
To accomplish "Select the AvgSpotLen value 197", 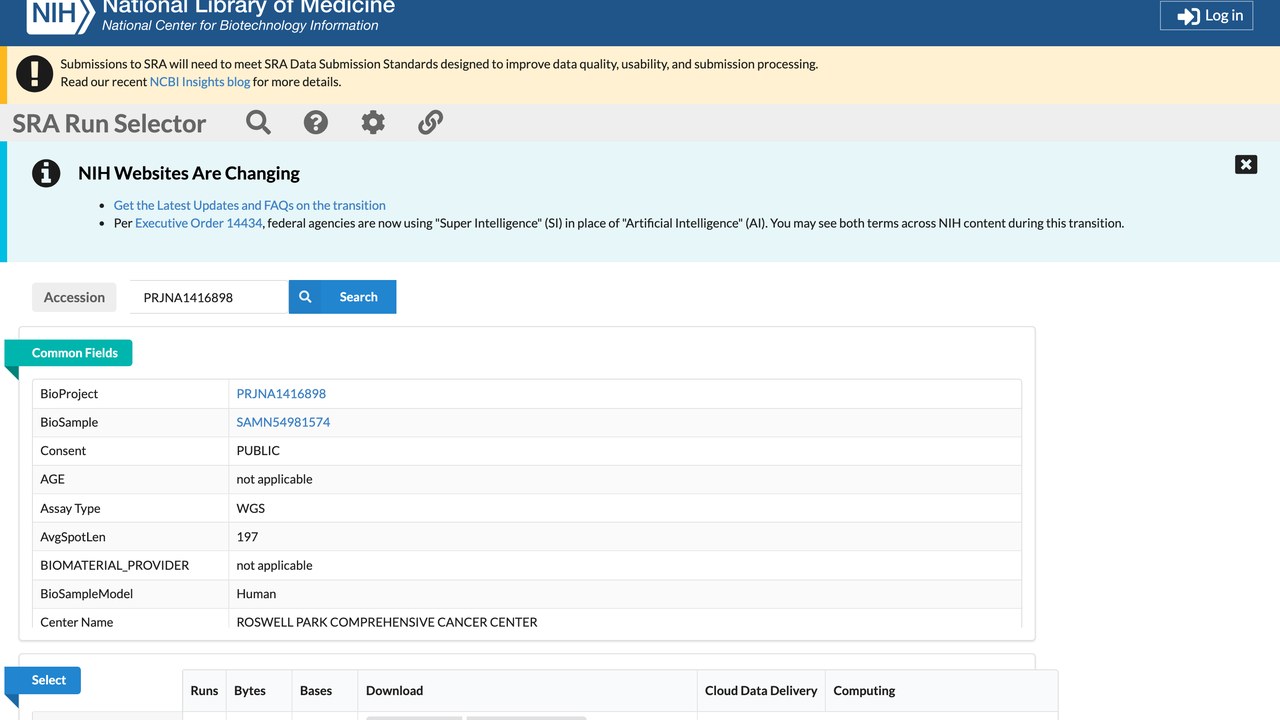I will pos(247,537).
